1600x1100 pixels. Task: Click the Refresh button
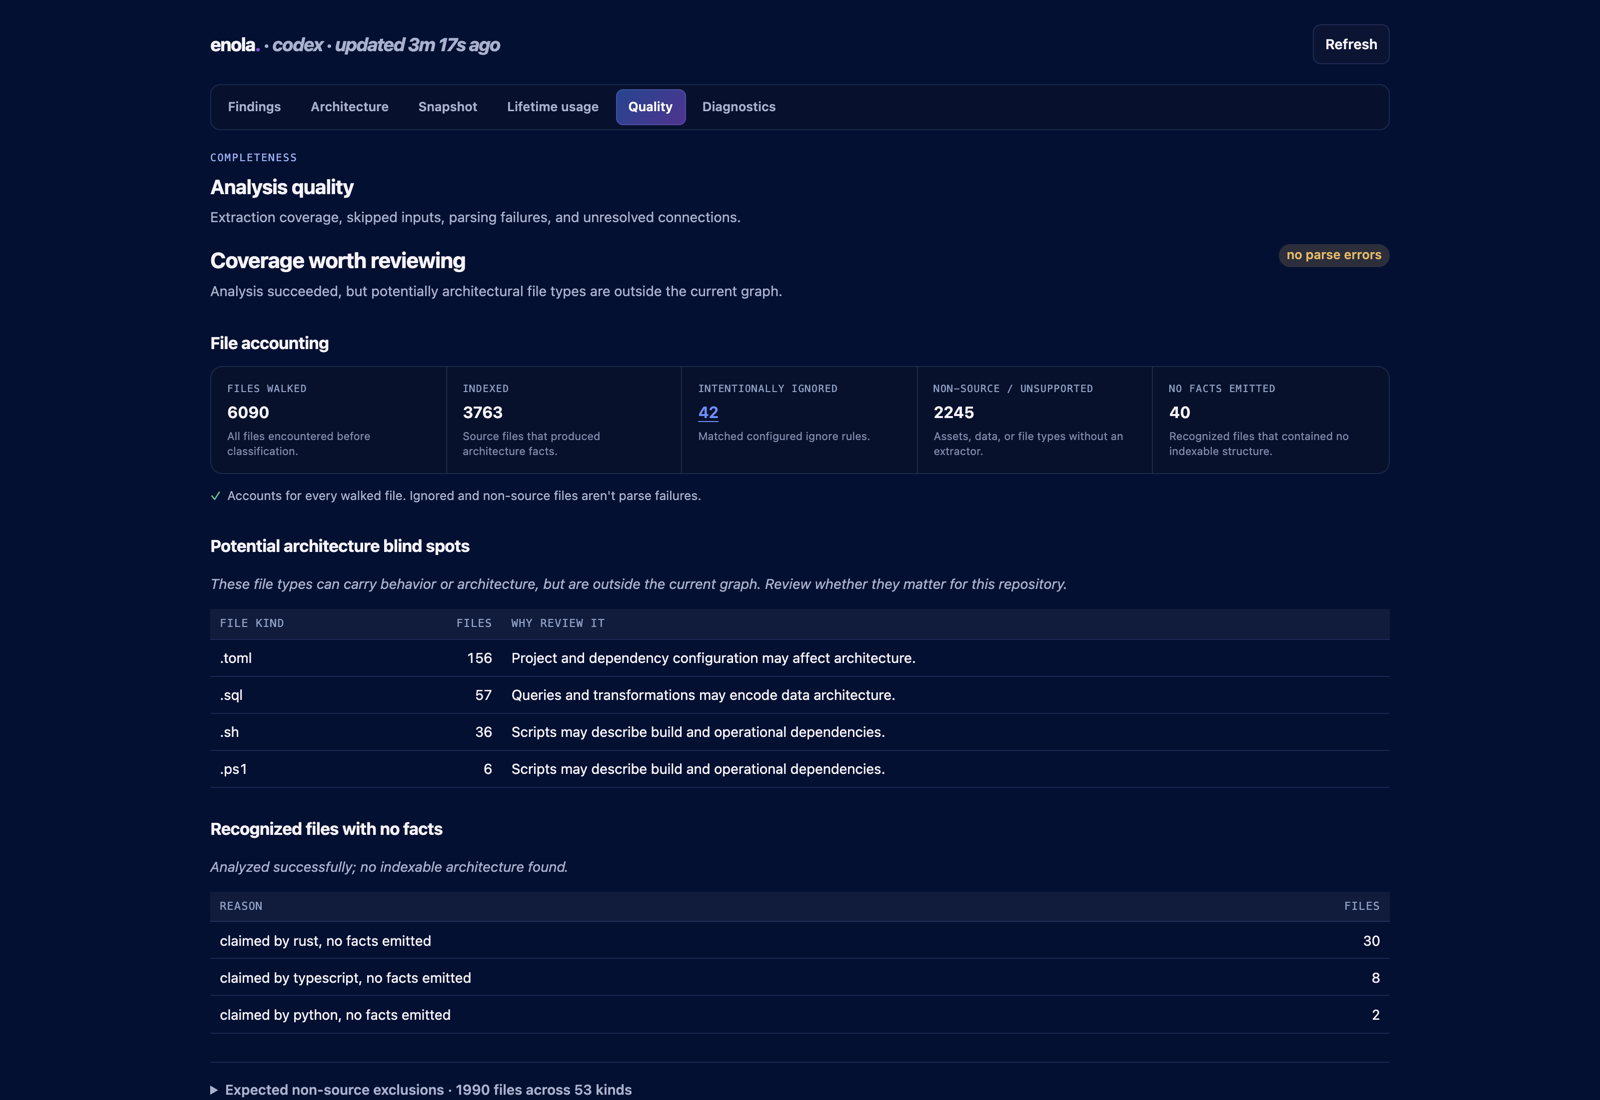(1350, 44)
